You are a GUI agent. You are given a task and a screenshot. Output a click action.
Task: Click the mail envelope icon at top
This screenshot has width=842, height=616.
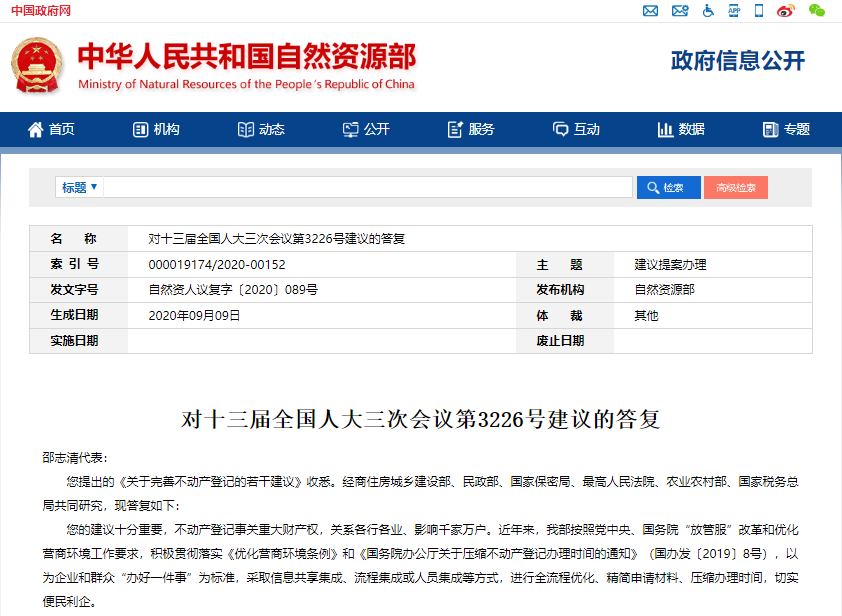point(650,11)
